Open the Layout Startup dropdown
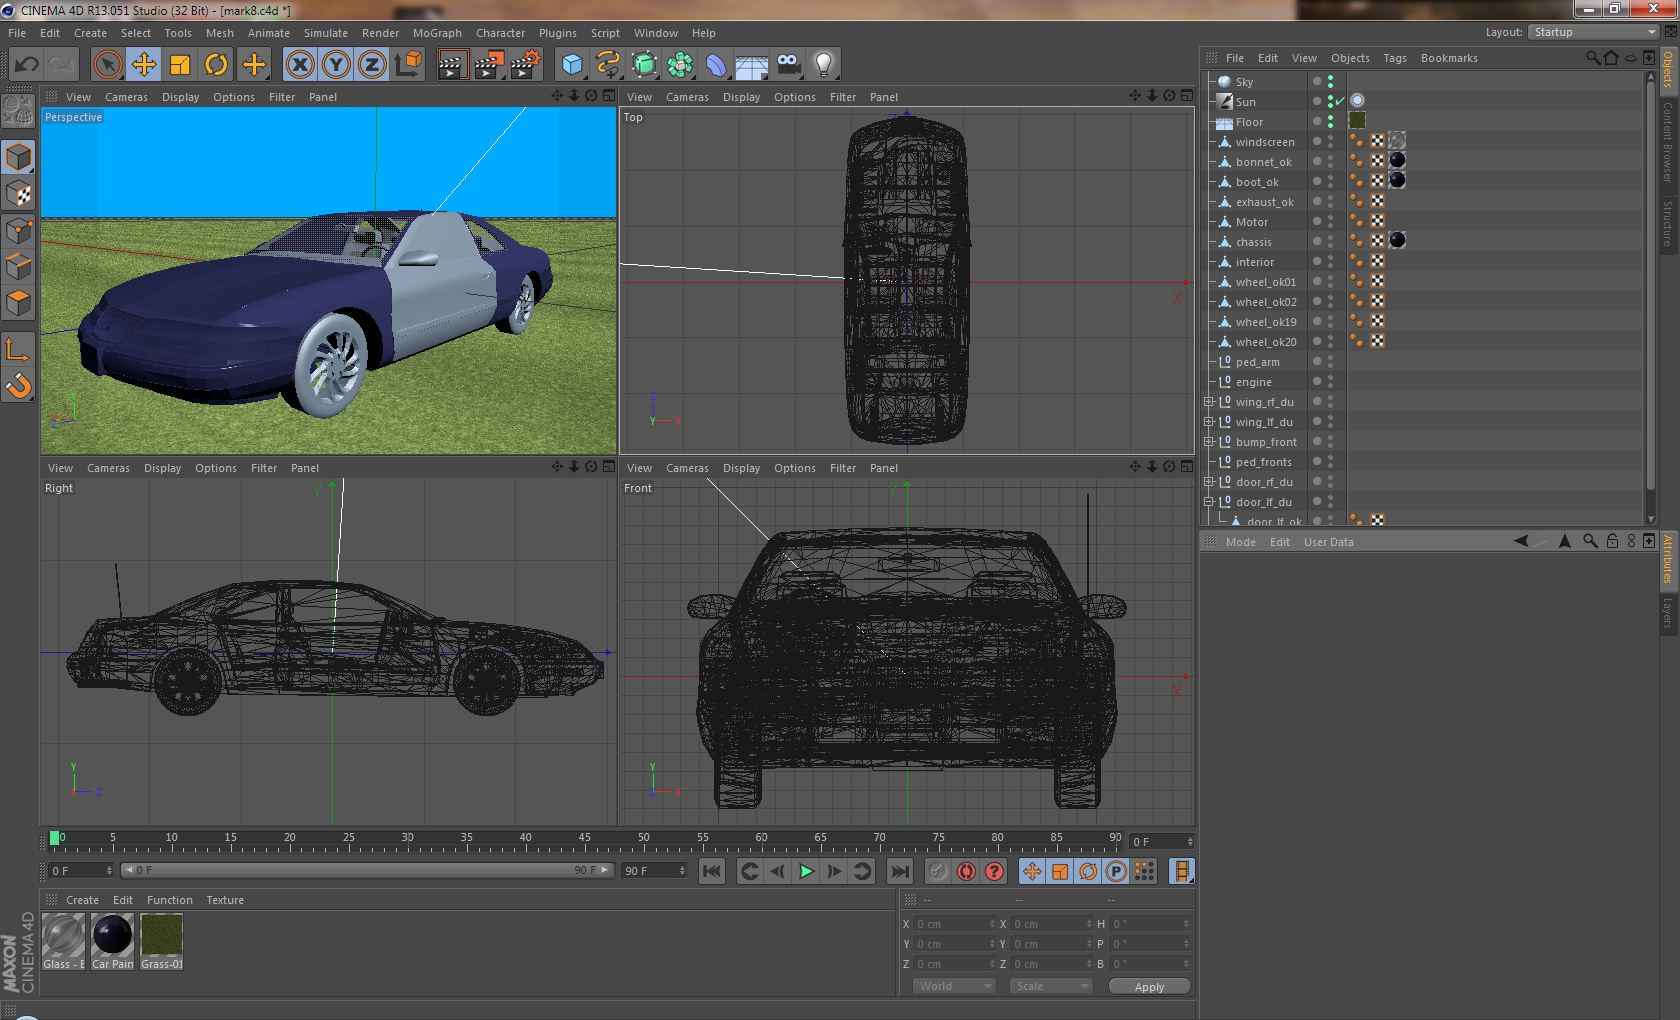 (x=1593, y=32)
